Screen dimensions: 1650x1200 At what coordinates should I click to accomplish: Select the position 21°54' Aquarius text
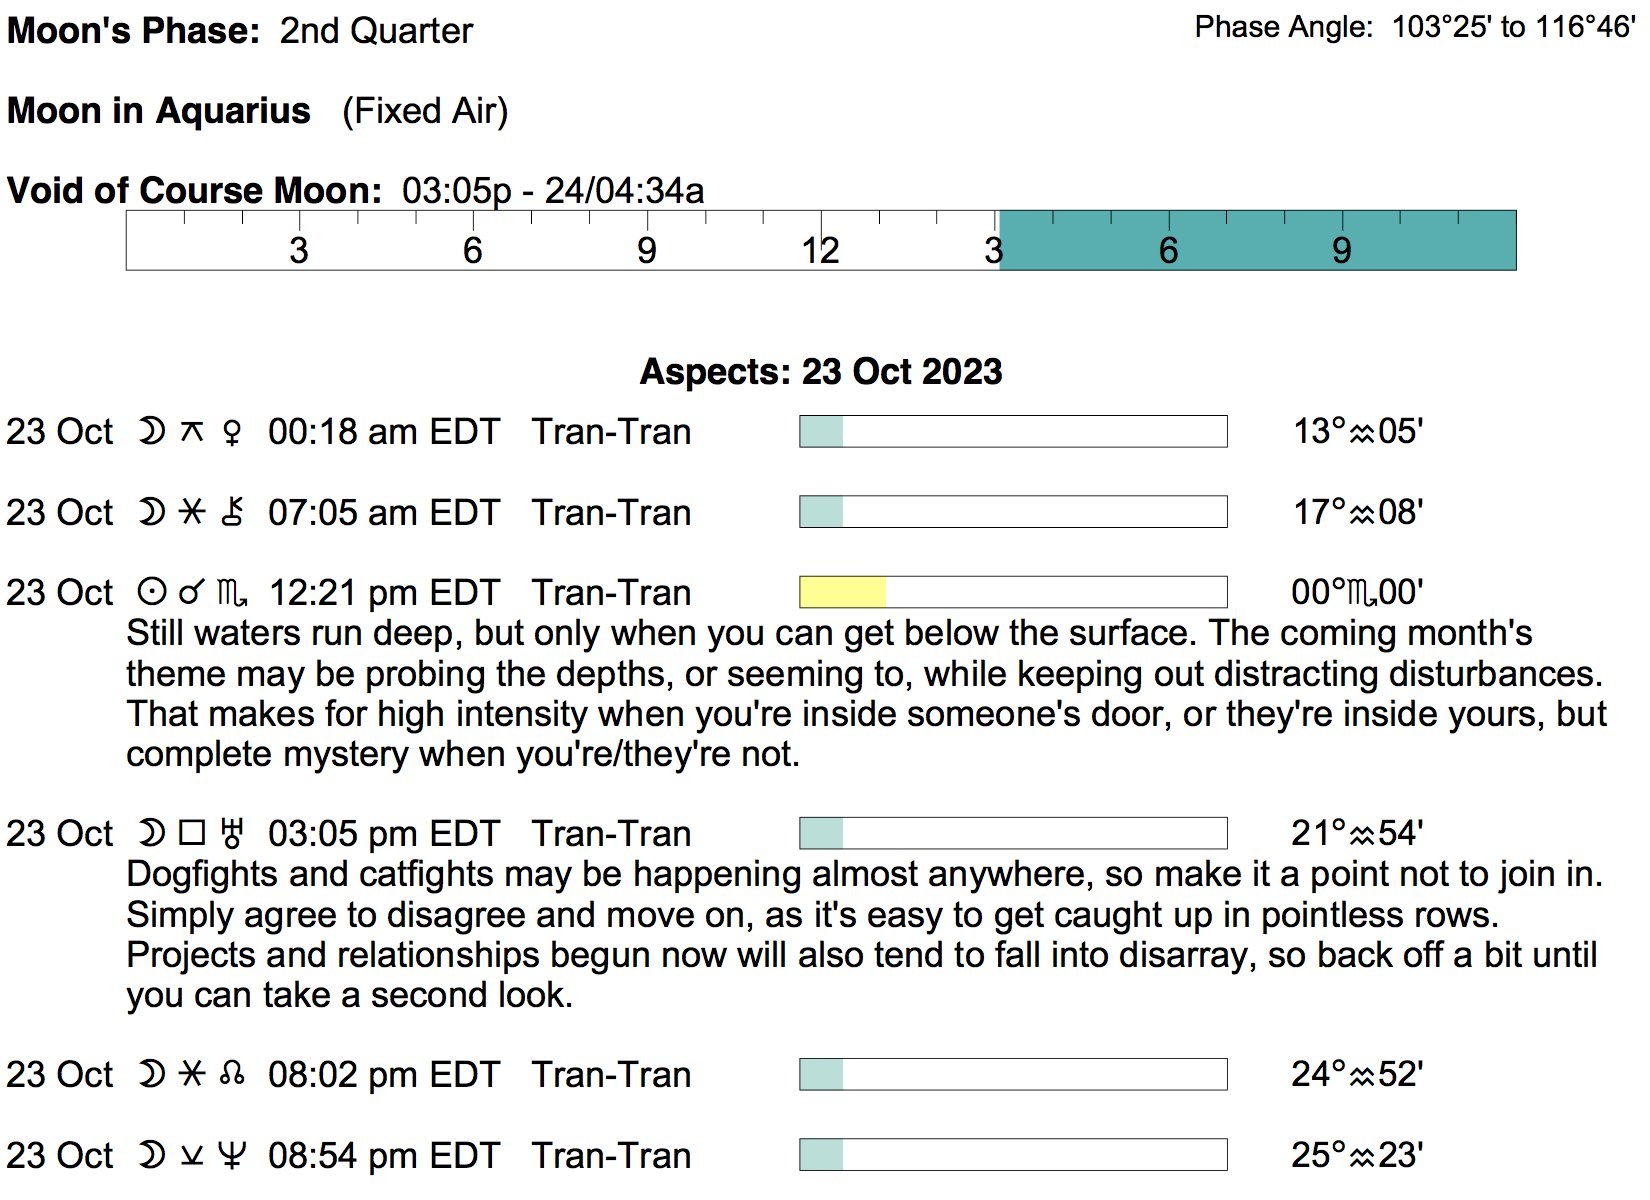coord(1357,833)
